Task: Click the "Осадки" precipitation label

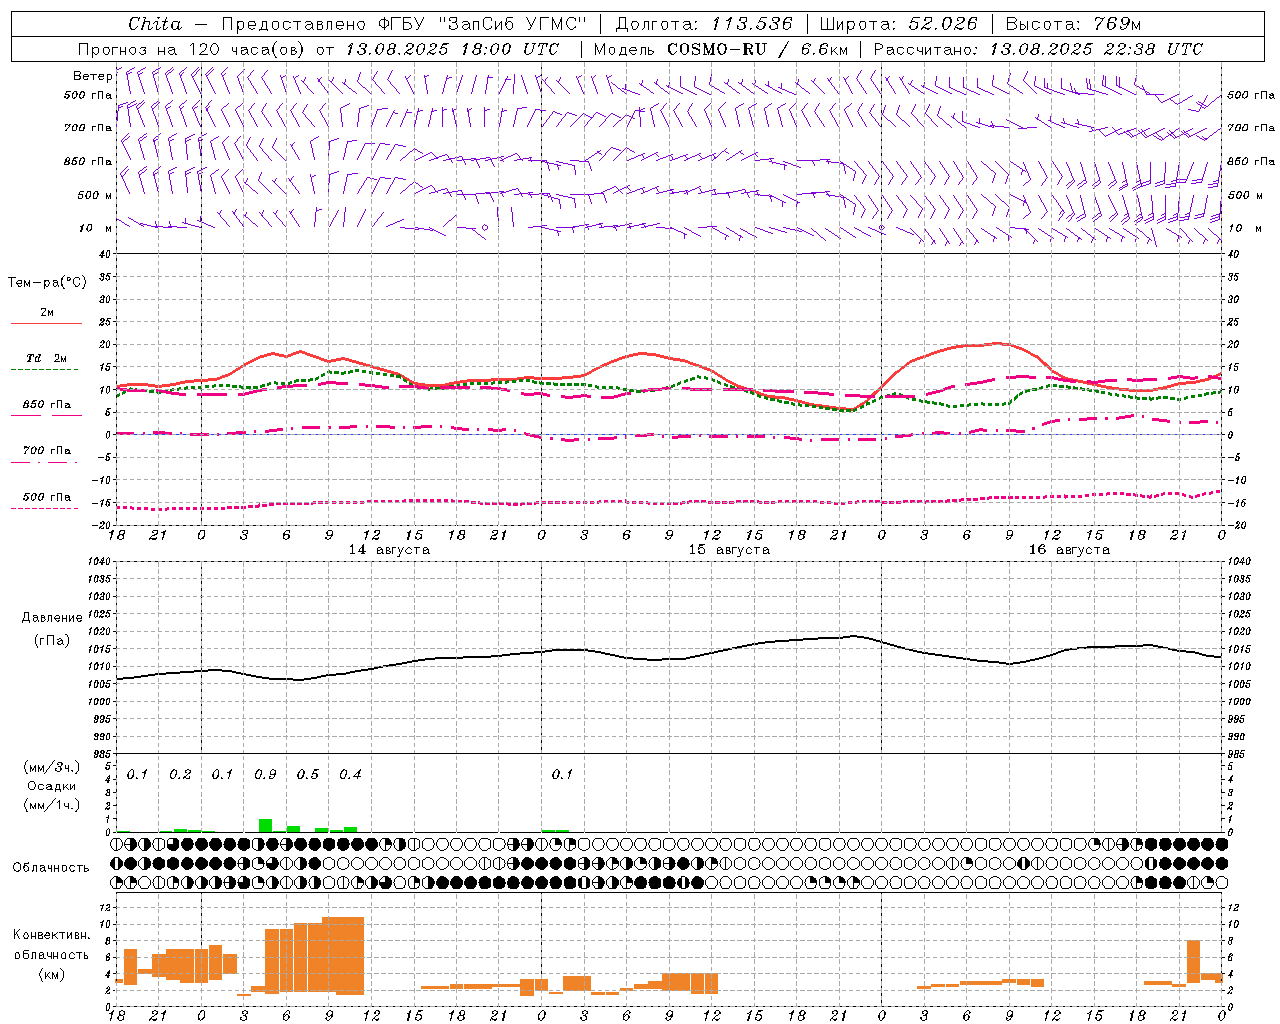Action: (51, 786)
